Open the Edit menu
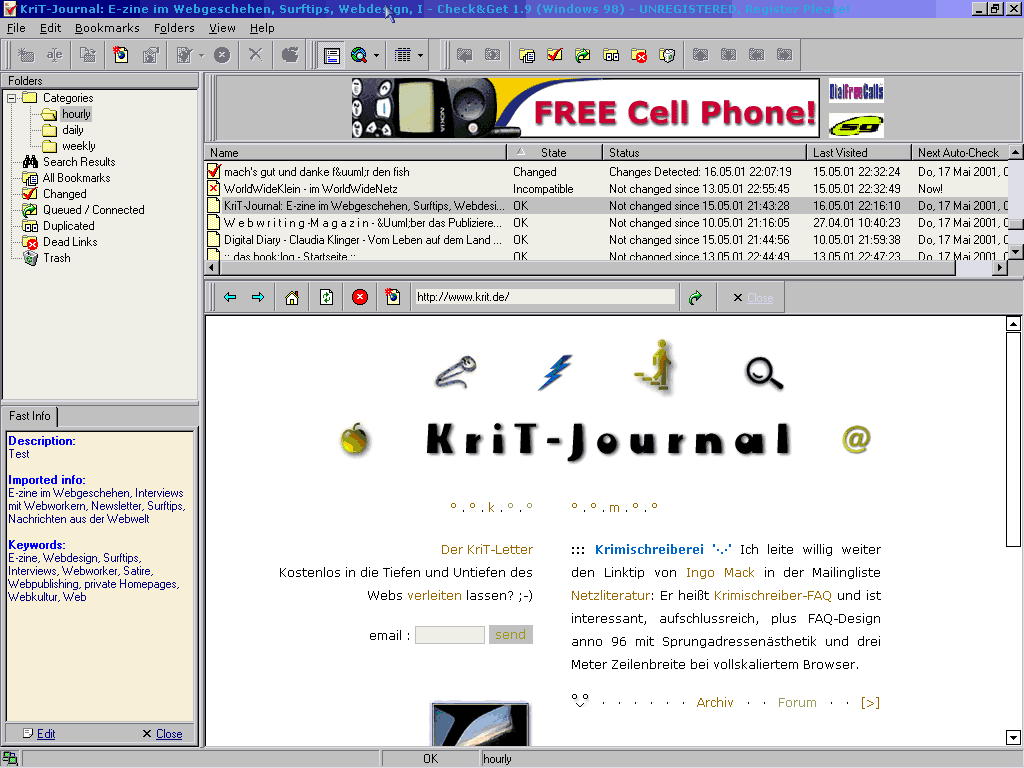This screenshot has width=1024, height=768. pyautogui.click(x=50, y=28)
